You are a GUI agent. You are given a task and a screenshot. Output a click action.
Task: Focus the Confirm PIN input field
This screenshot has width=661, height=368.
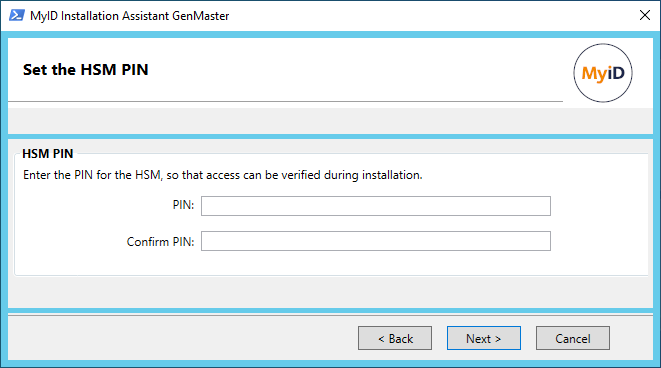point(376,241)
